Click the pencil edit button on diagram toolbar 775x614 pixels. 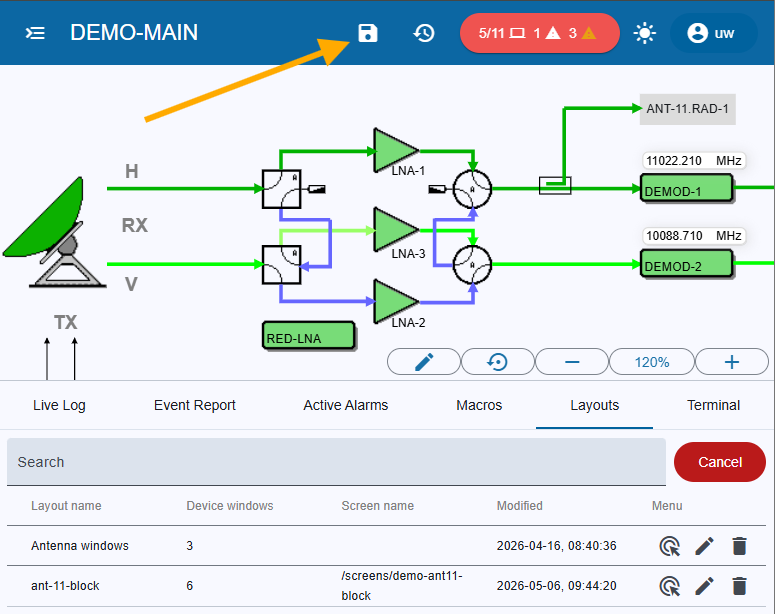[x=424, y=362]
